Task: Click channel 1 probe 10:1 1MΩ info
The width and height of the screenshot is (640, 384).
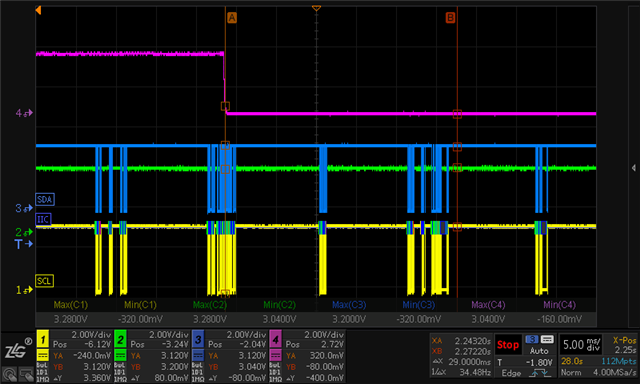Action: 42,372
